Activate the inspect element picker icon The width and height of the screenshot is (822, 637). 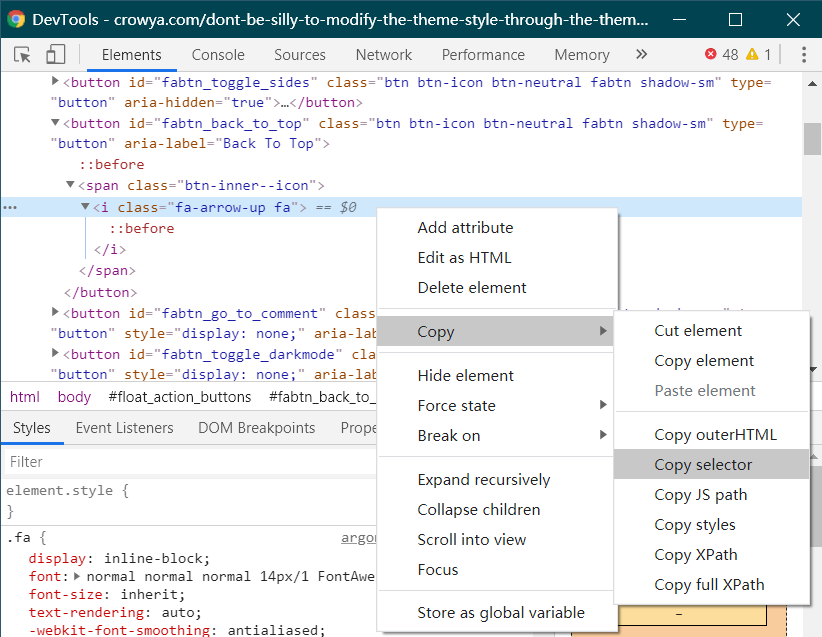22,55
